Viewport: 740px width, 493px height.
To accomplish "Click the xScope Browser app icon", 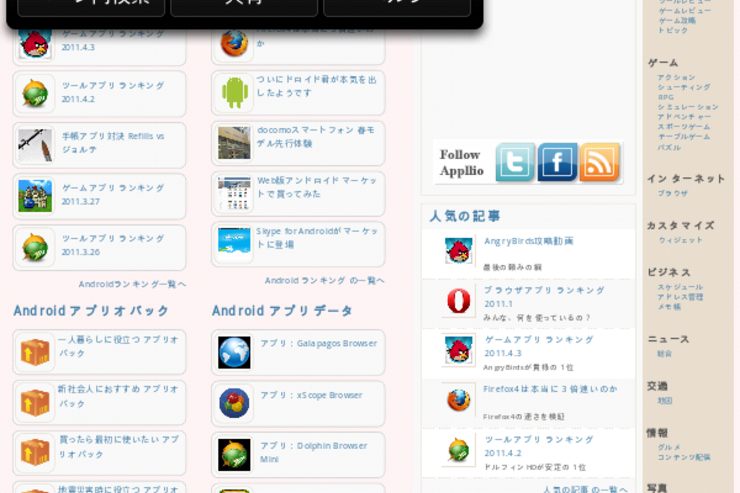I will [x=234, y=403].
